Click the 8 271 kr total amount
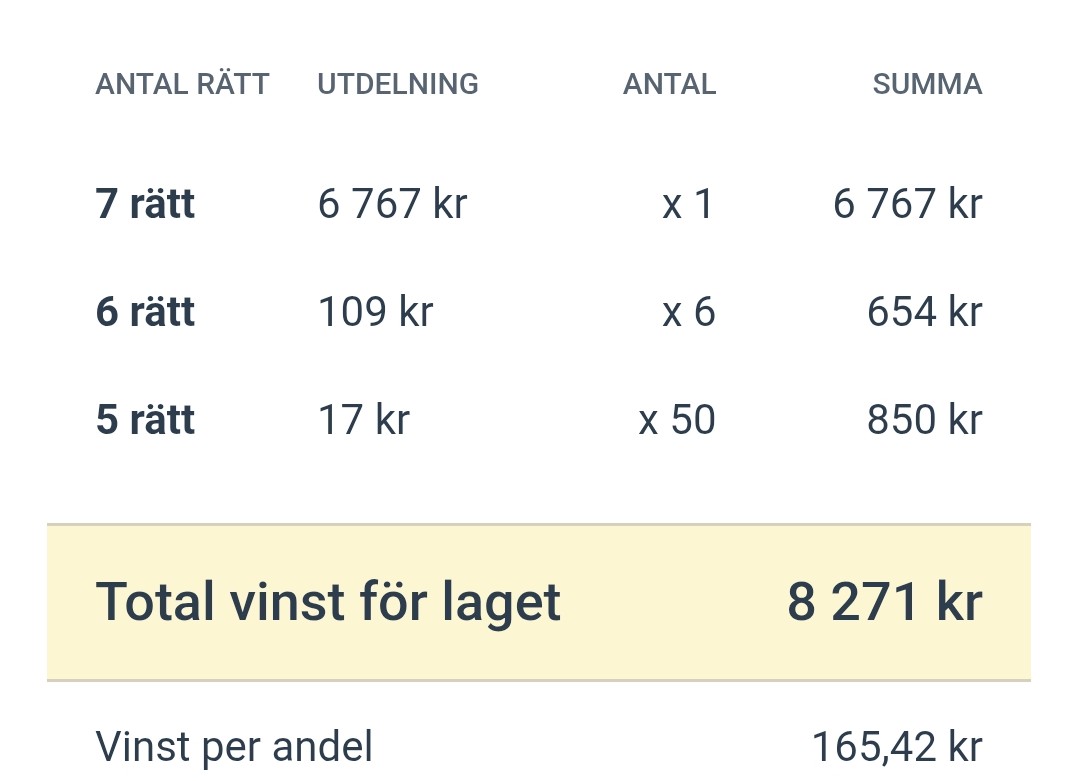This screenshot has height=781, width=1080. (x=885, y=602)
